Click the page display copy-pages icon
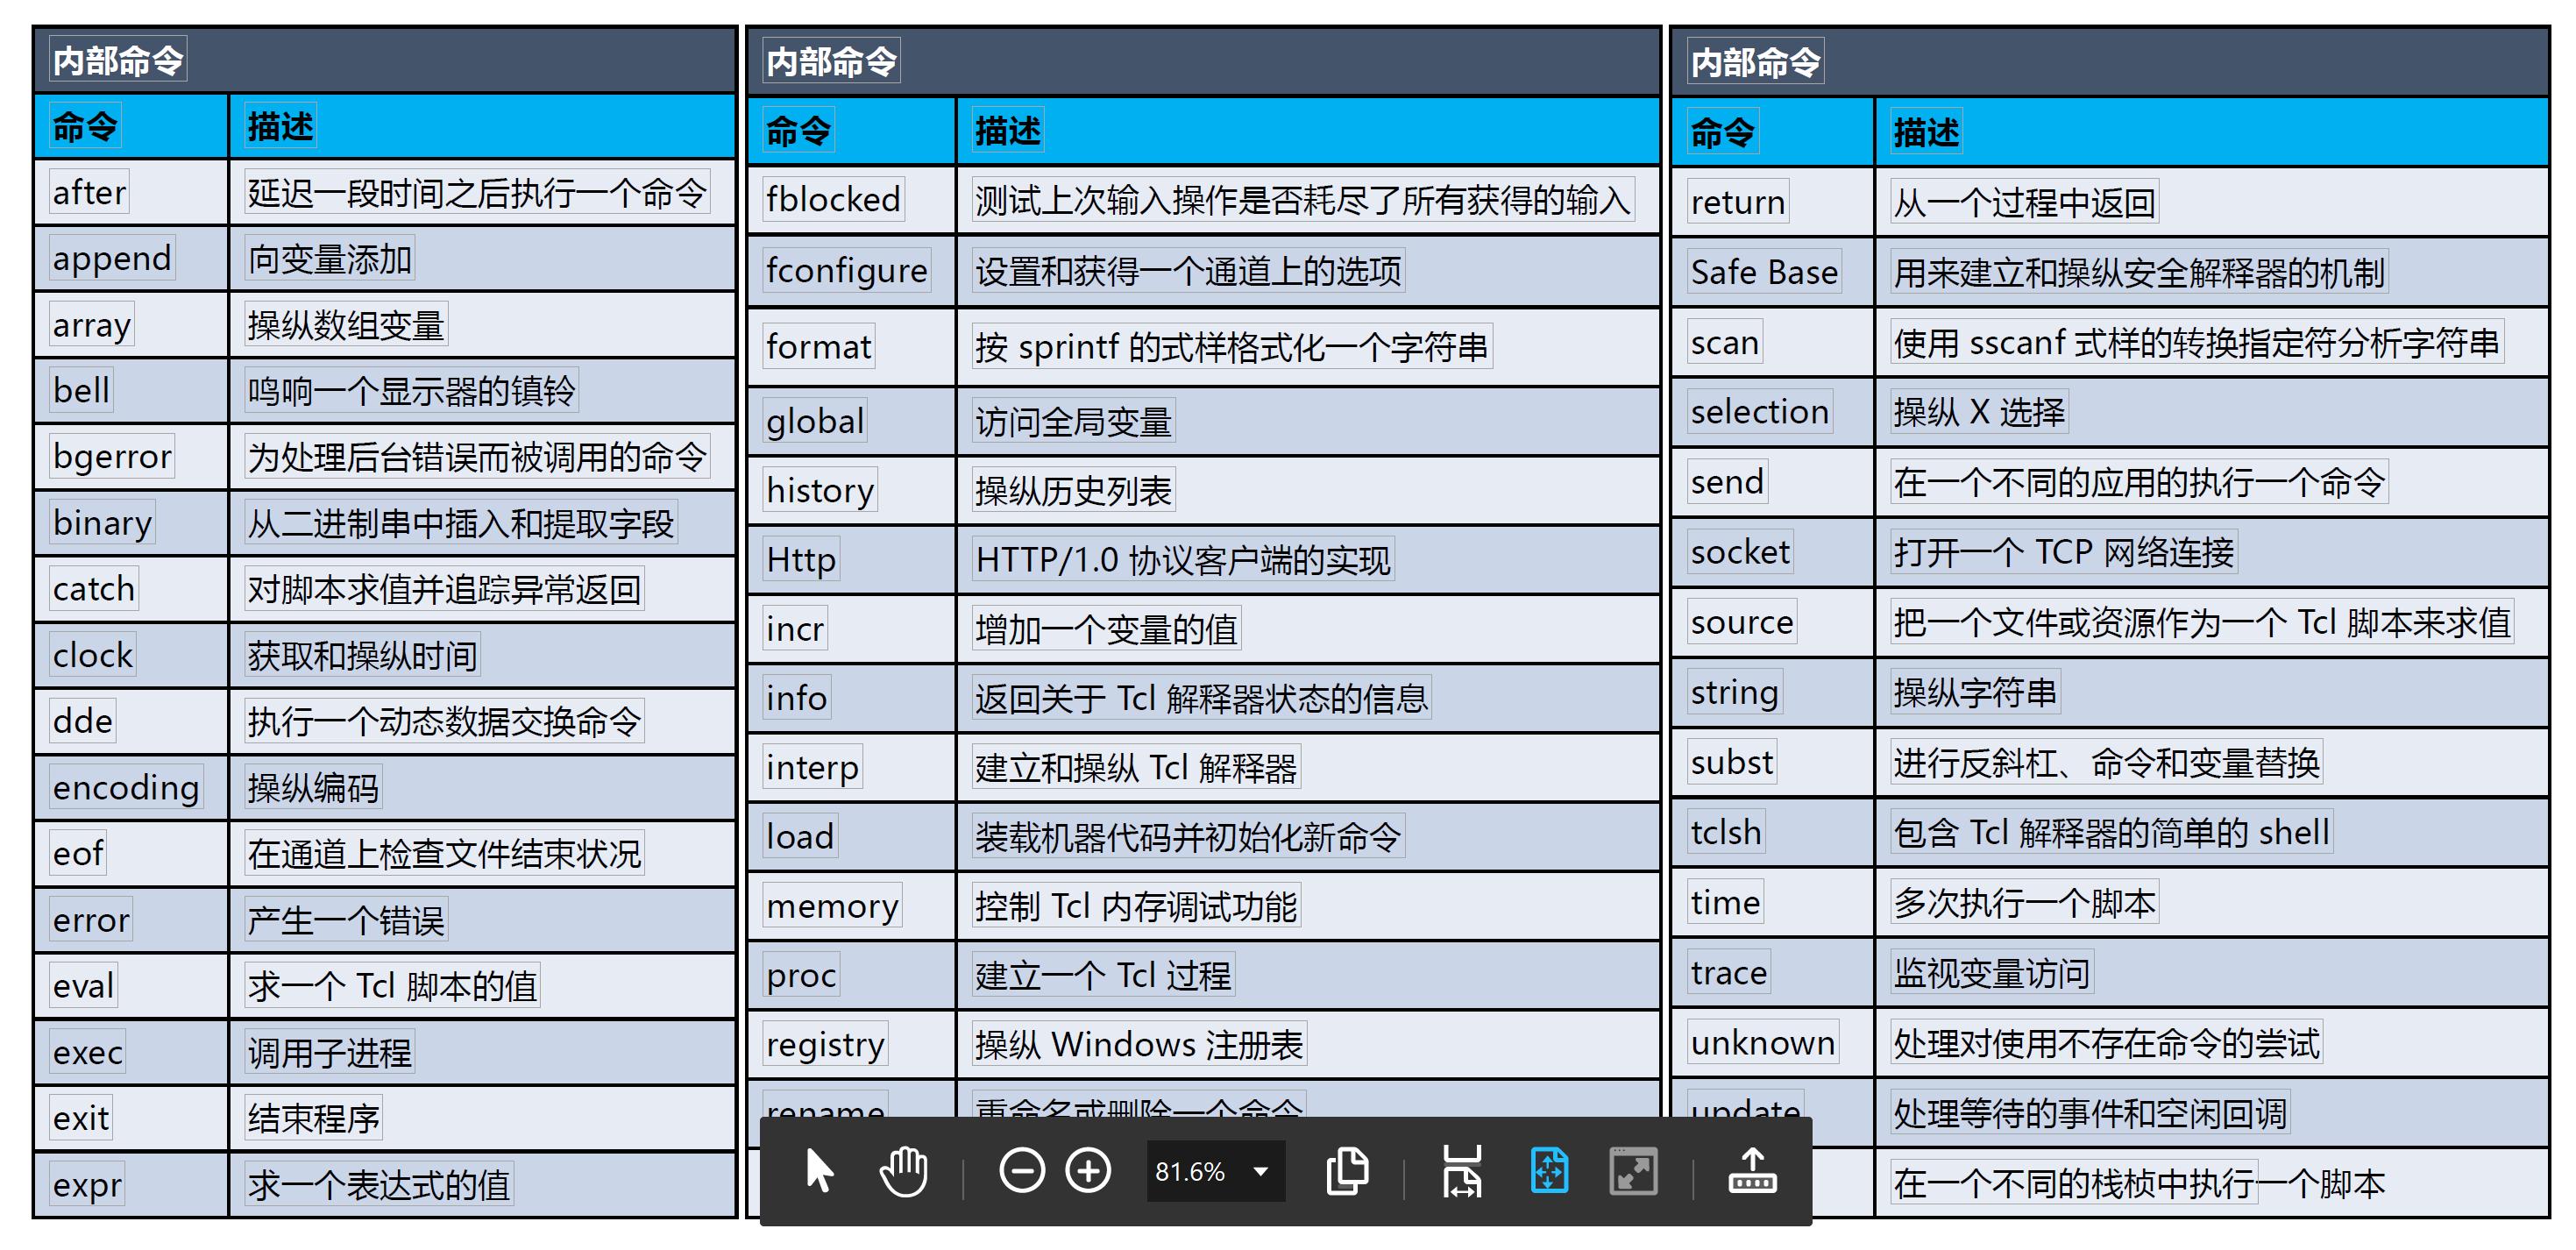Image resolution: width=2576 pixels, height=1250 pixels. click(x=1347, y=1171)
